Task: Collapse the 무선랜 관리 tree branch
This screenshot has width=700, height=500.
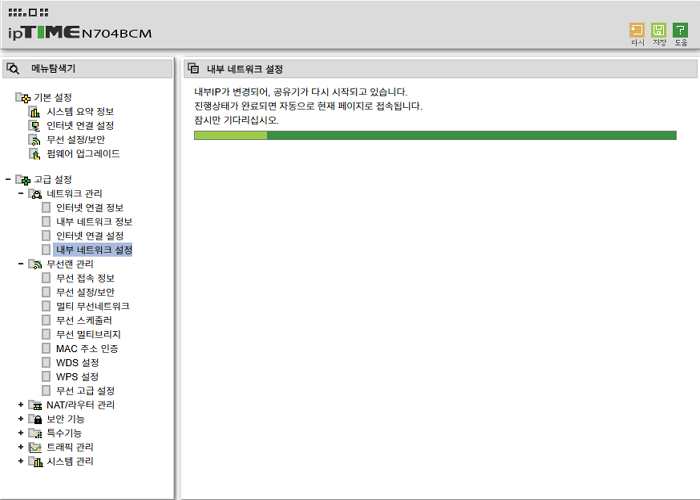Action: [x=21, y=264]
